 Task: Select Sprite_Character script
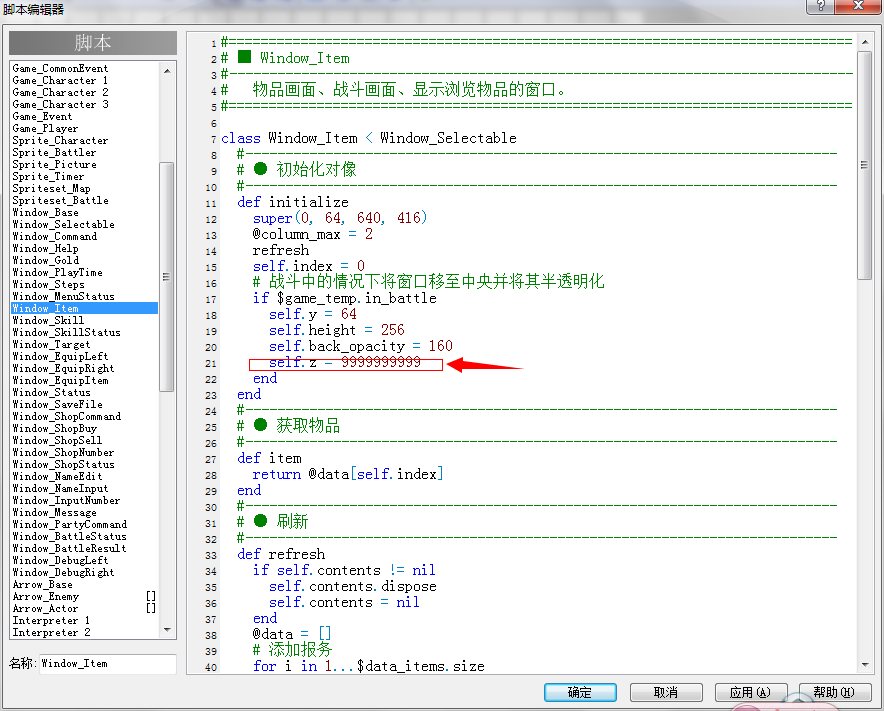[x=60, y=140]
